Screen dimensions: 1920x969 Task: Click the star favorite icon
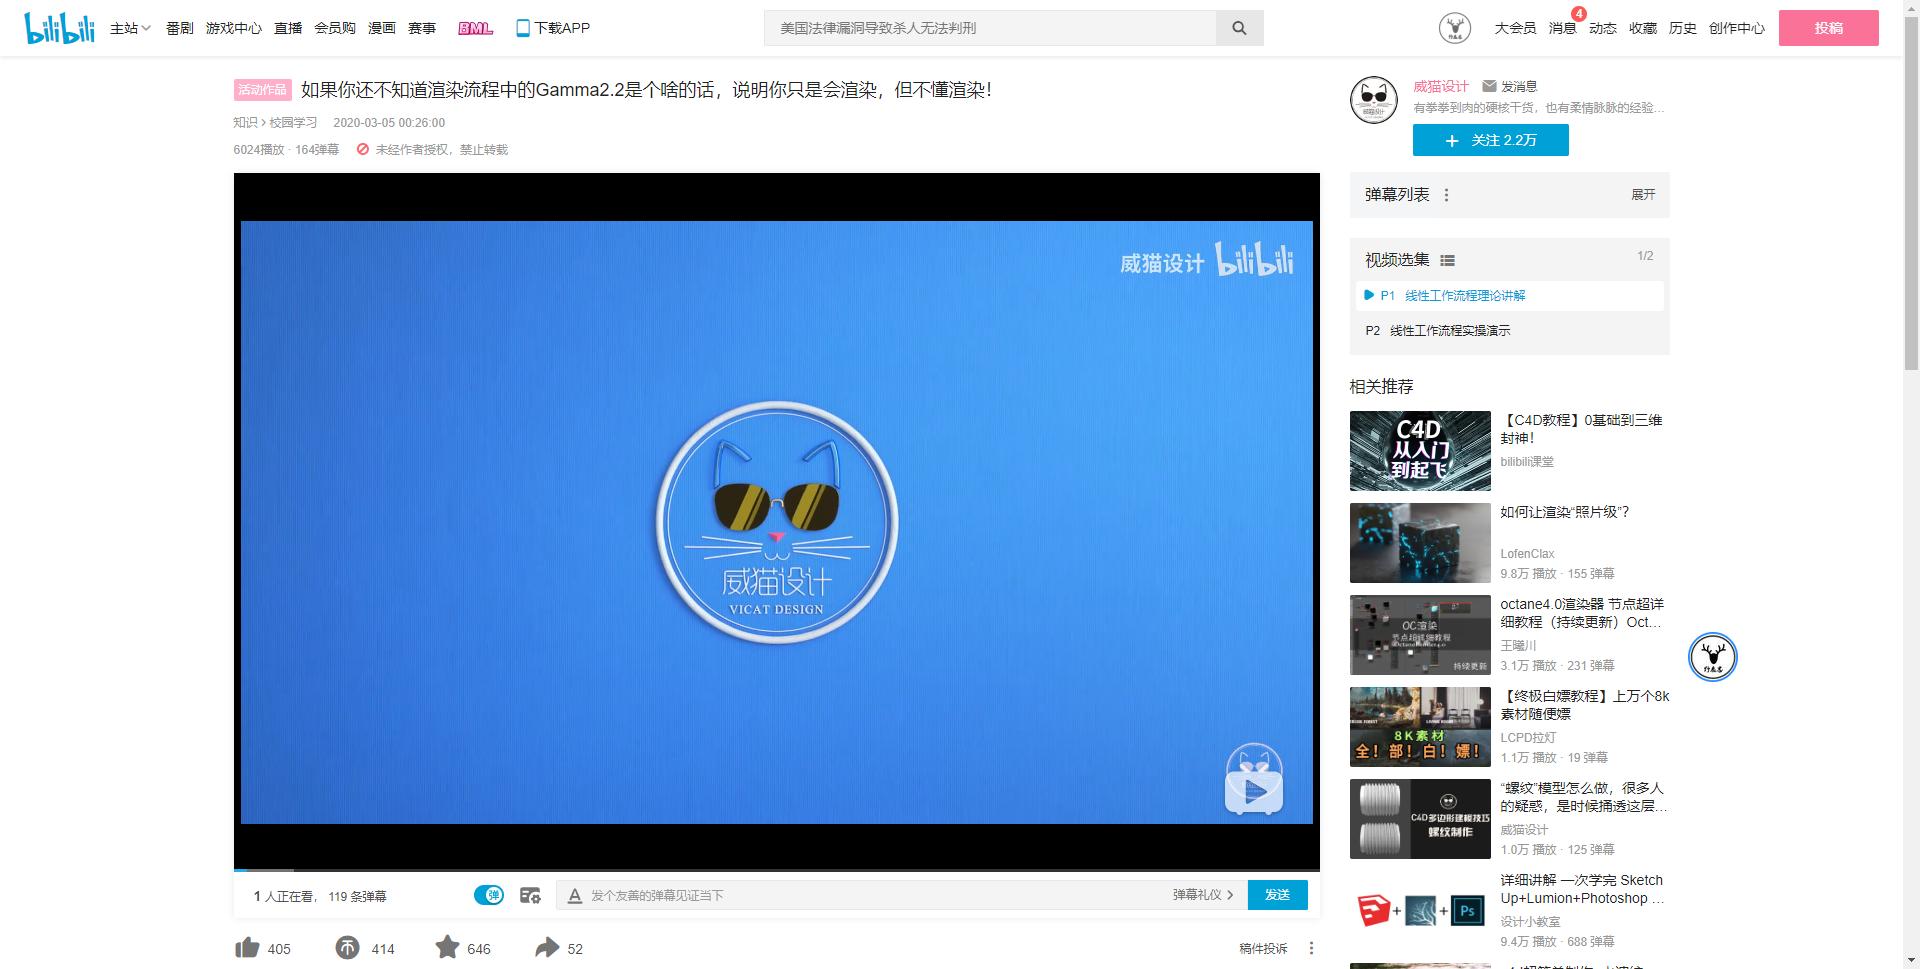[447, 948]
